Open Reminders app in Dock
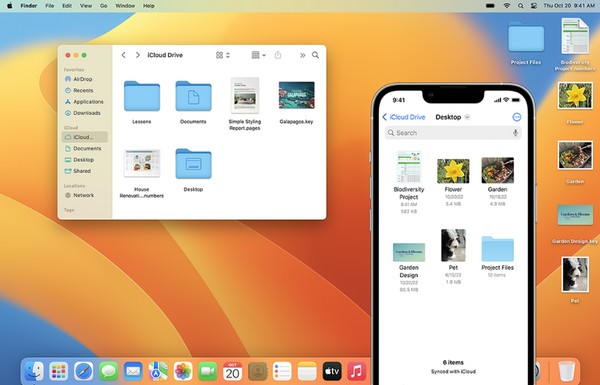This screenshot has width=600, height=385. tap(282, 371)
